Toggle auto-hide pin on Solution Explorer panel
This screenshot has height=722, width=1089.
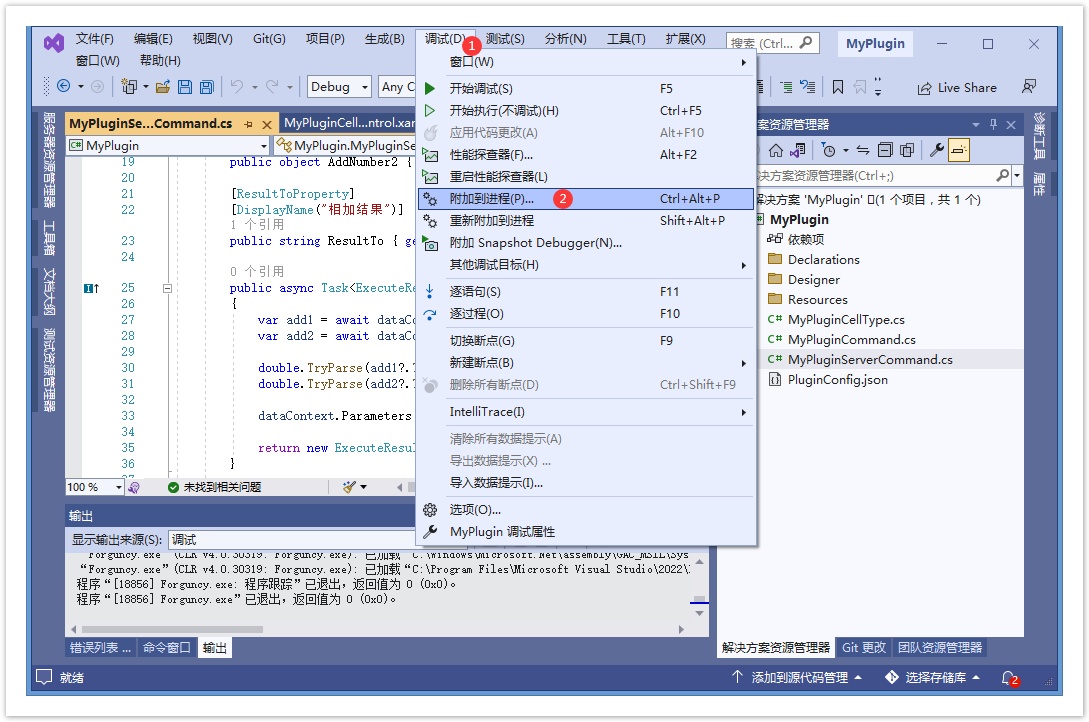[993, 124]
